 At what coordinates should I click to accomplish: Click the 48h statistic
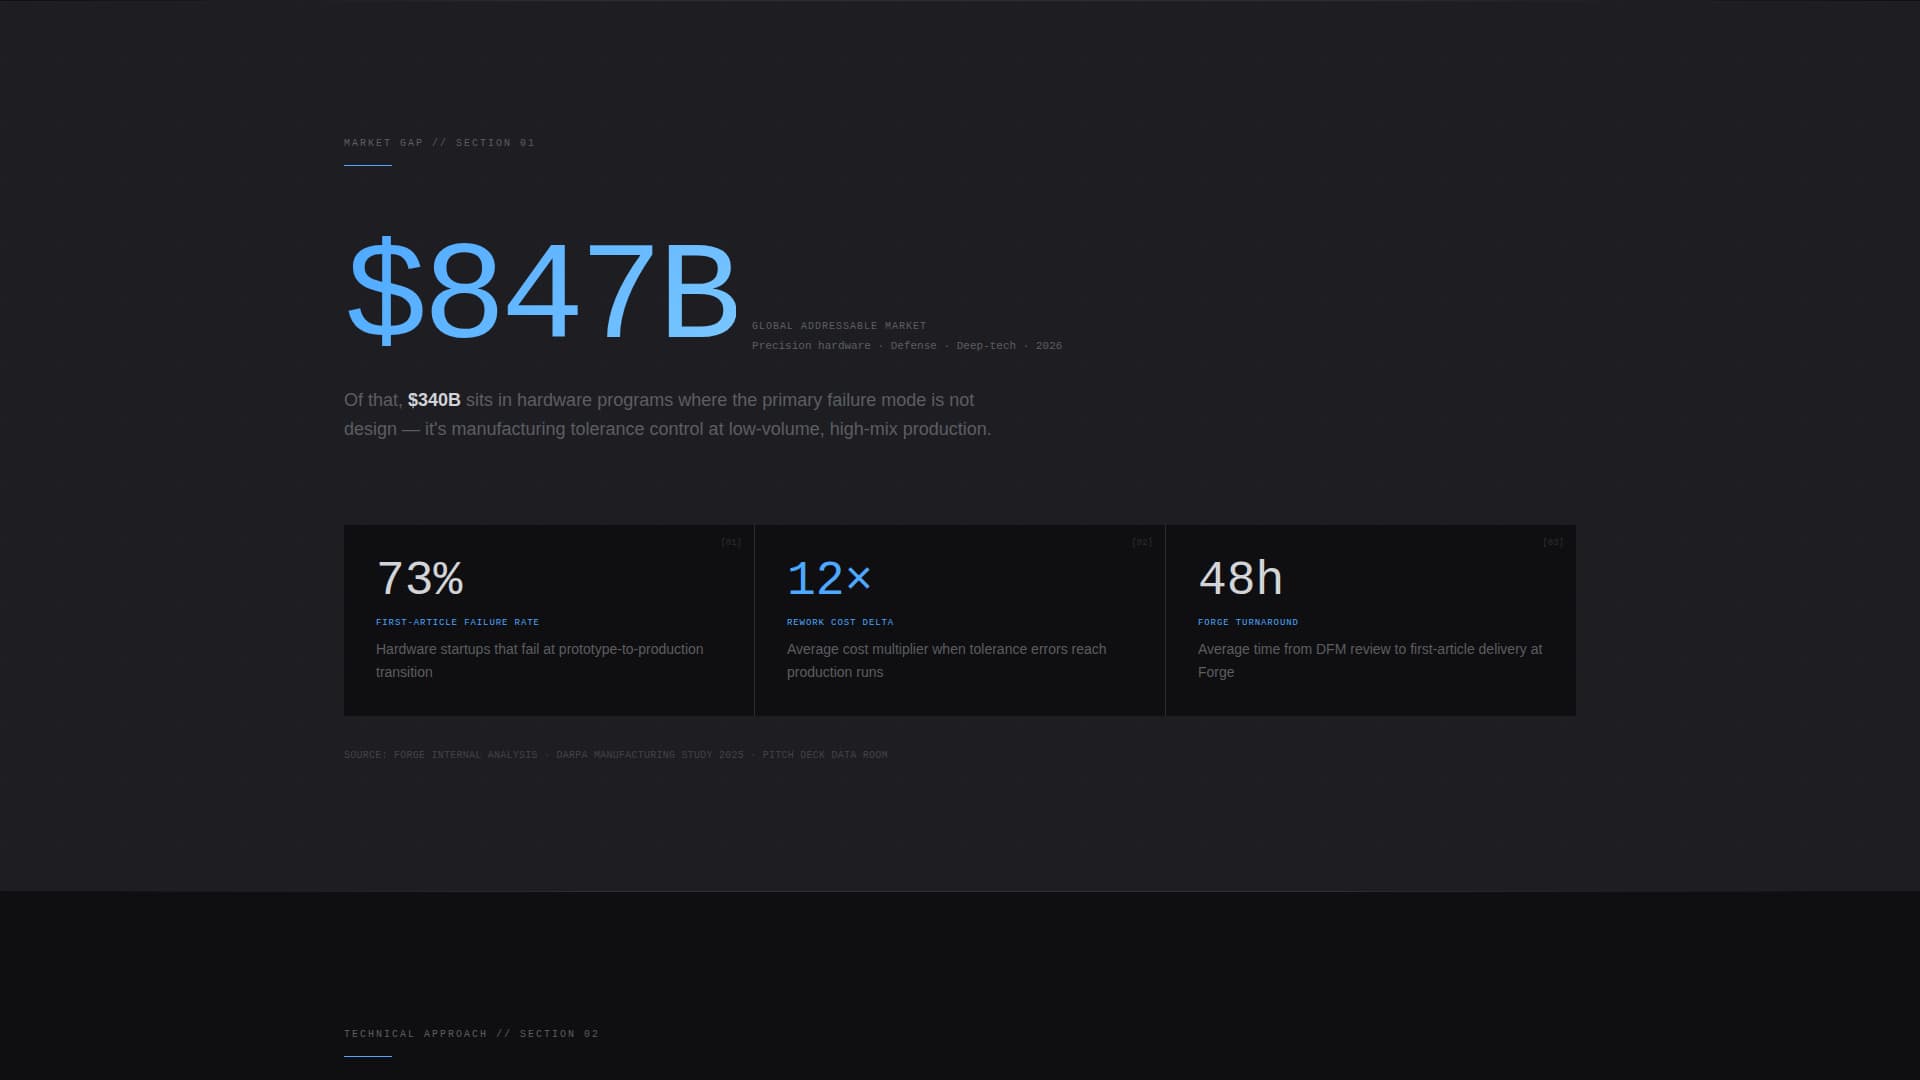[x=1240, y=578]
